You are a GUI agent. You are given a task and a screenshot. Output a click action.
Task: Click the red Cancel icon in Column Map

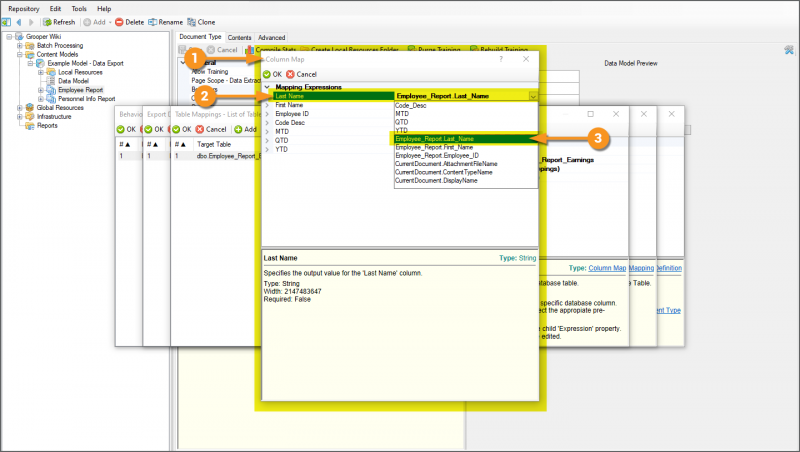[x=290, y=74]
